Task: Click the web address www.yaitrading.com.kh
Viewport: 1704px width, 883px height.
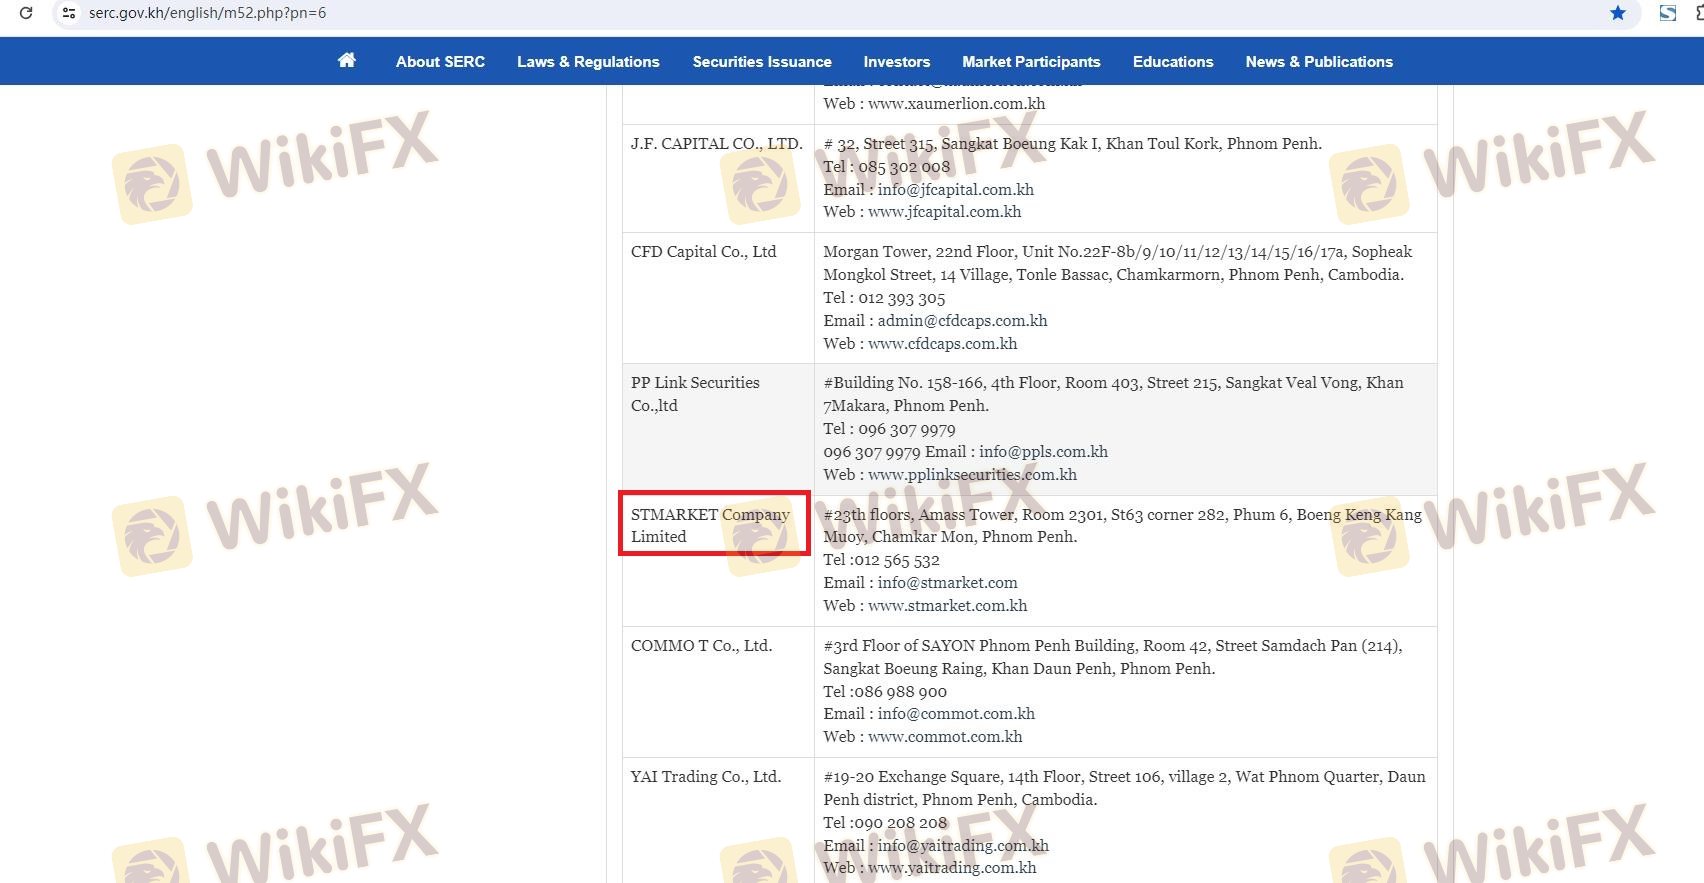Action: (953, 868)
